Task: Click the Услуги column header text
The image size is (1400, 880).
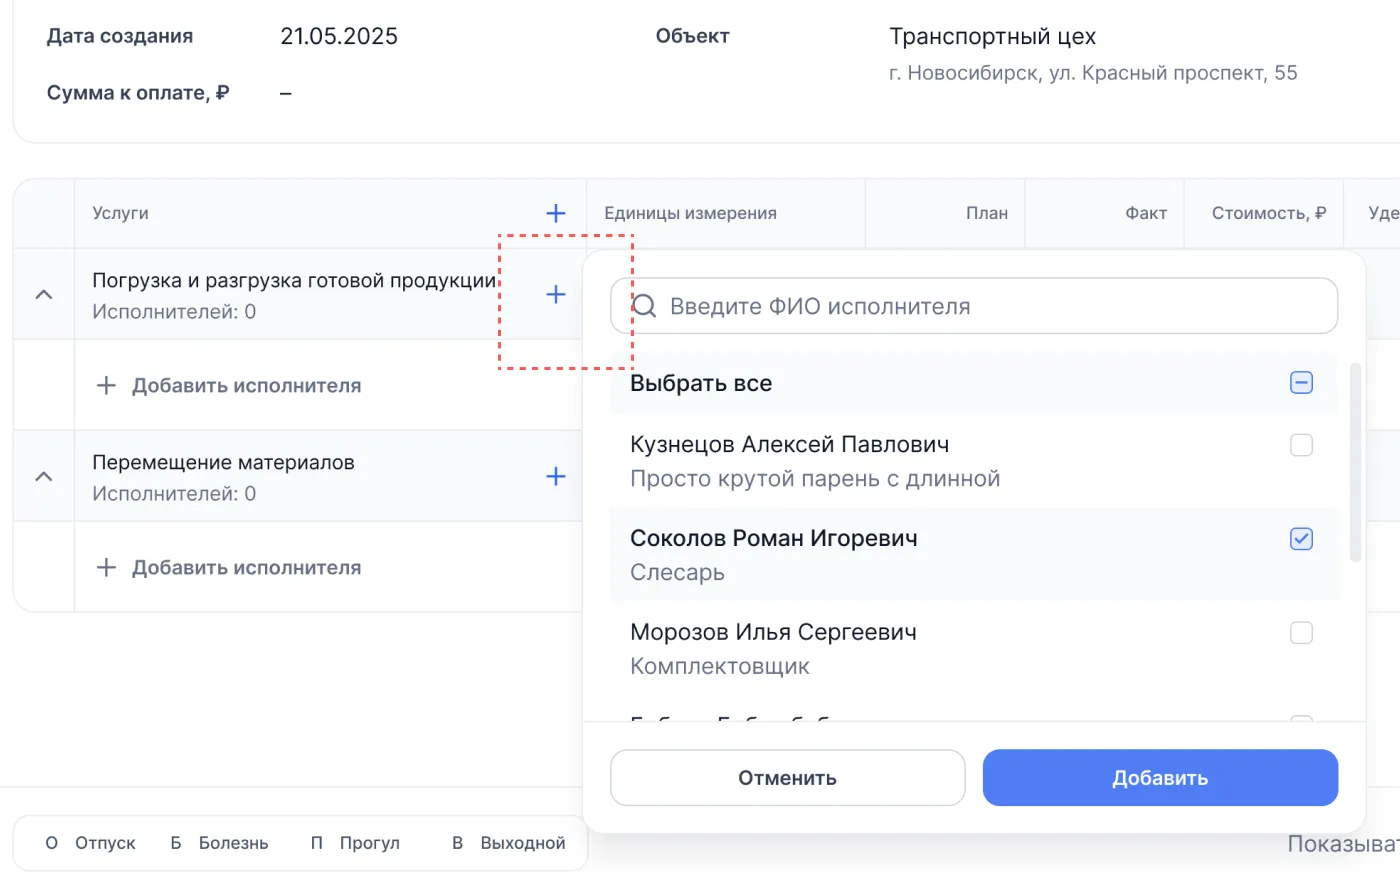Action: [120, 213]
